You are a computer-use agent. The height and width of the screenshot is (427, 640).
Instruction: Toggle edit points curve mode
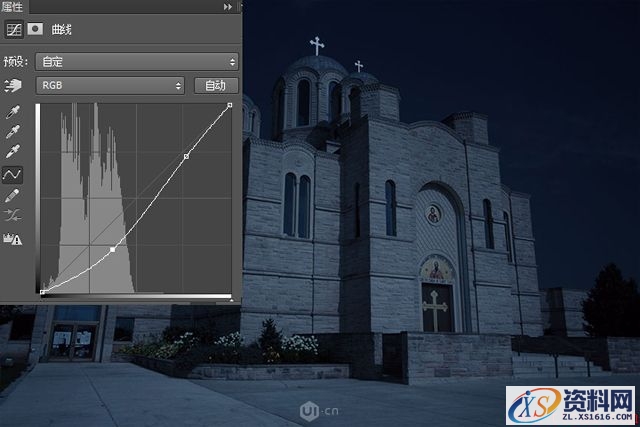(14, 174)
